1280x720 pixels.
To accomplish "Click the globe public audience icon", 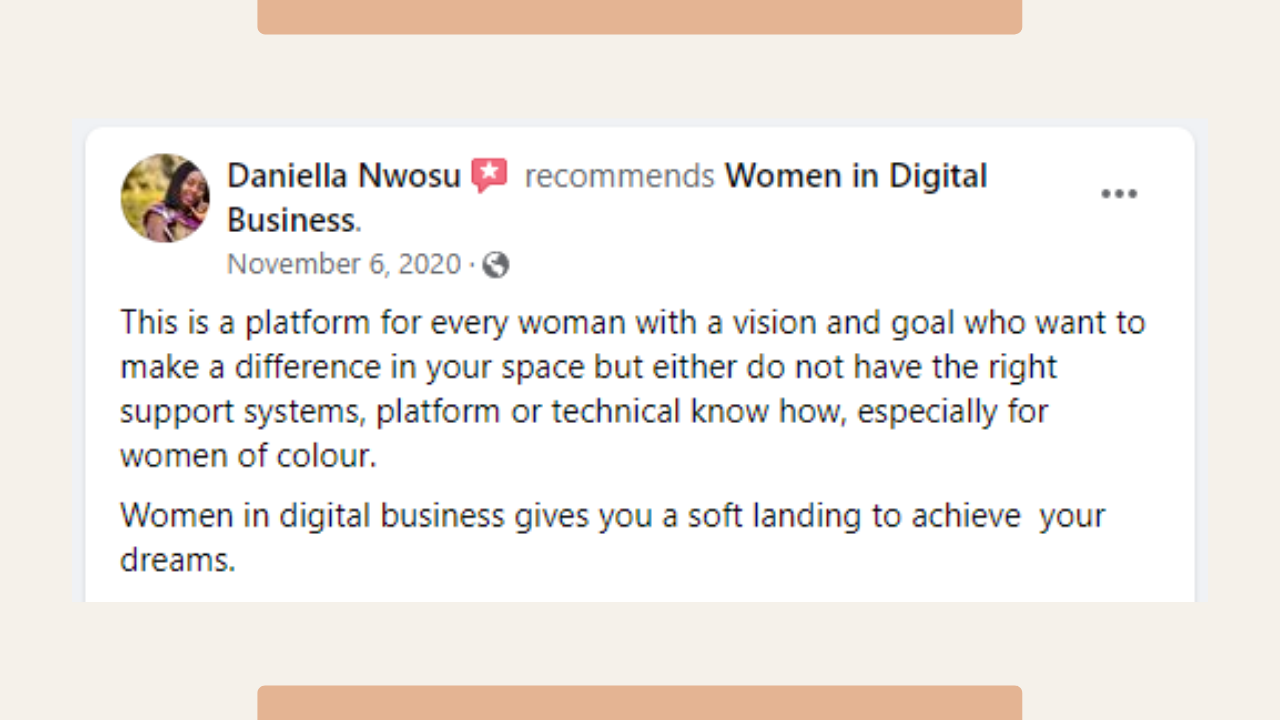I will click(495, 265).
